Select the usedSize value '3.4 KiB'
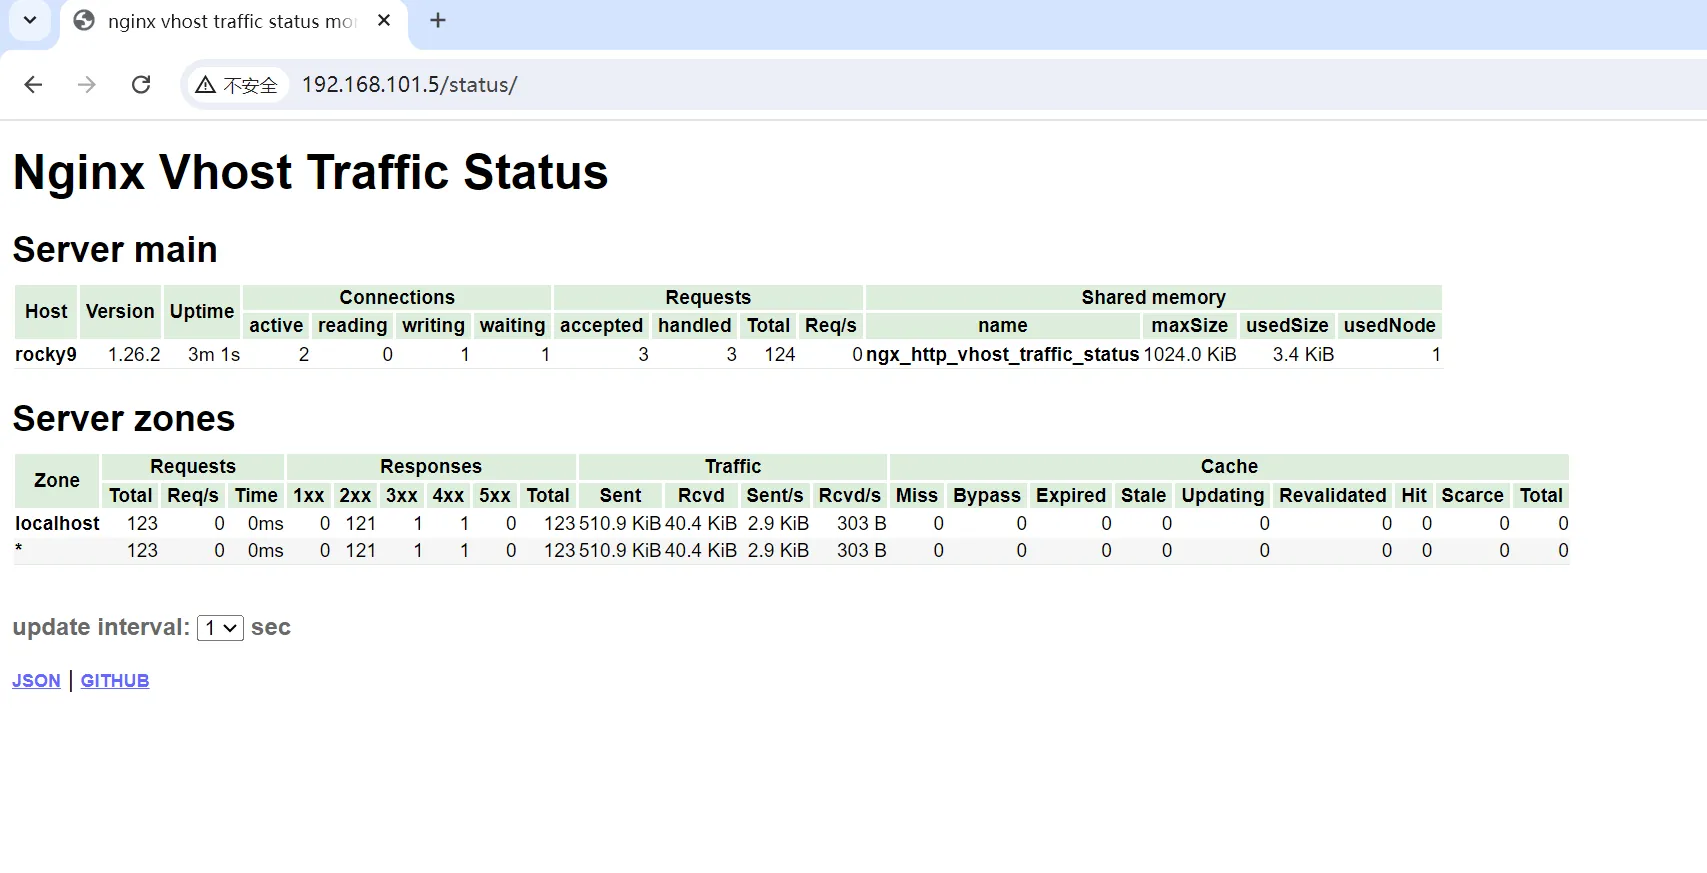 tap(1303, 355)
